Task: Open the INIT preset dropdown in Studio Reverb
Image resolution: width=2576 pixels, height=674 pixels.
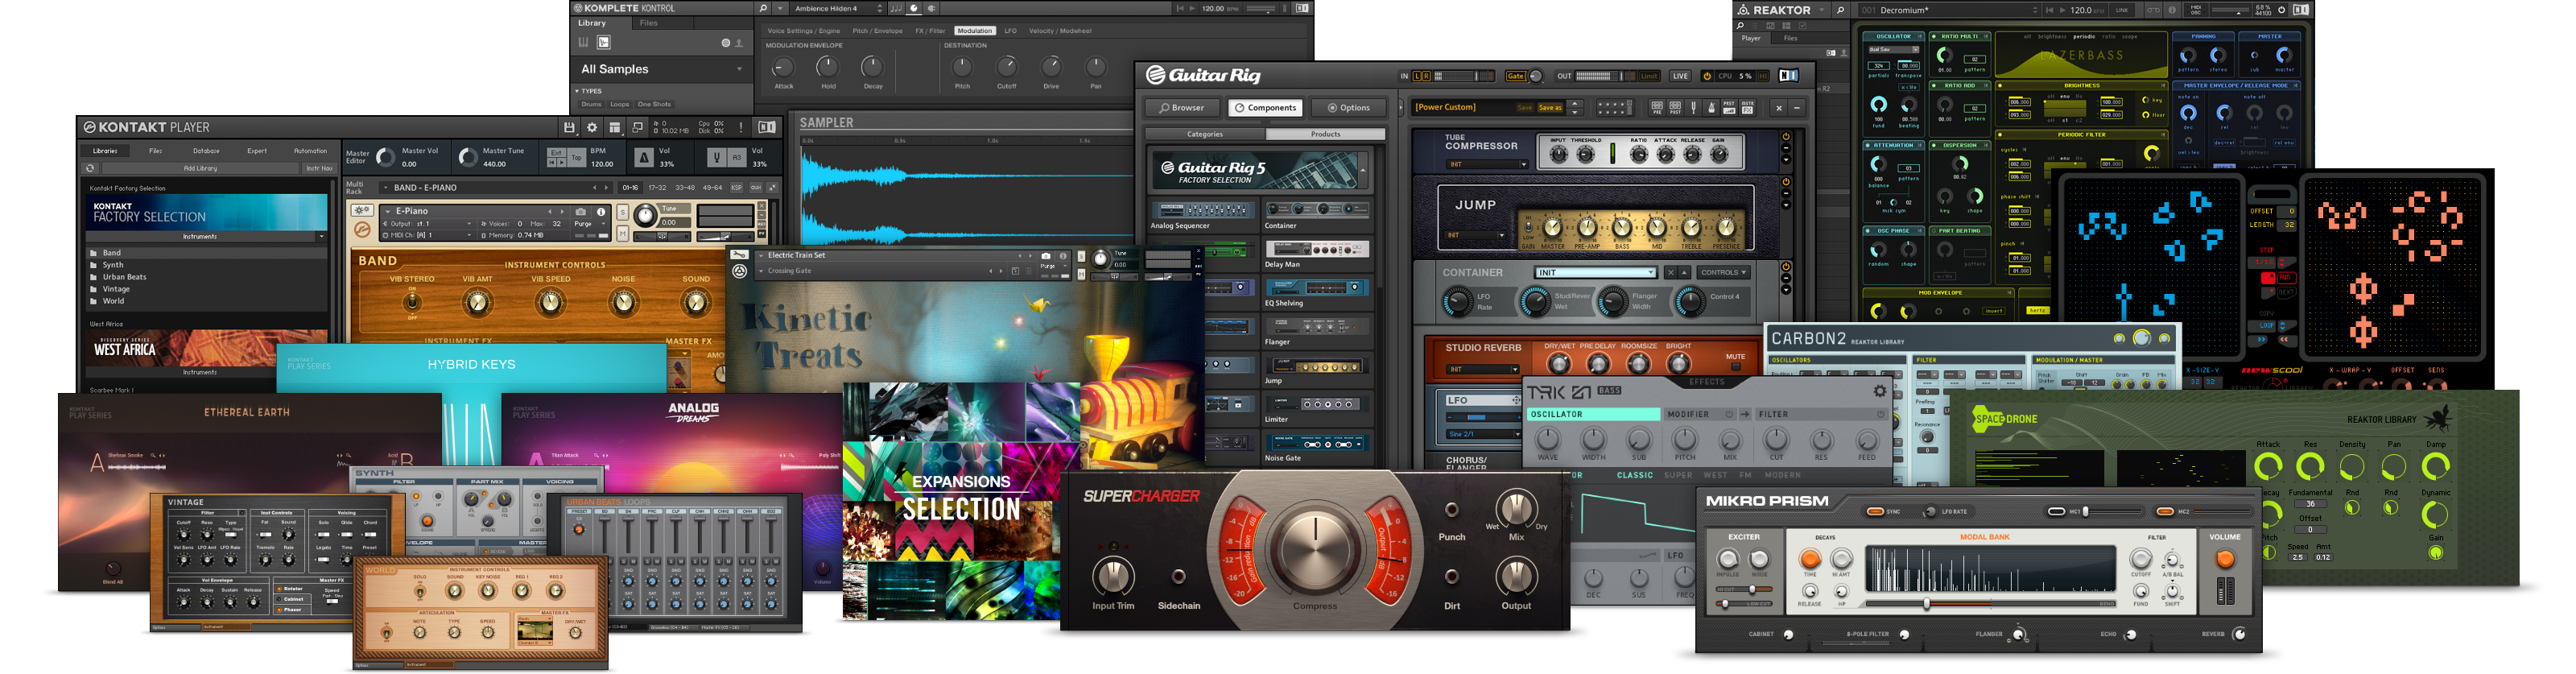Action: coord(1484,369)
